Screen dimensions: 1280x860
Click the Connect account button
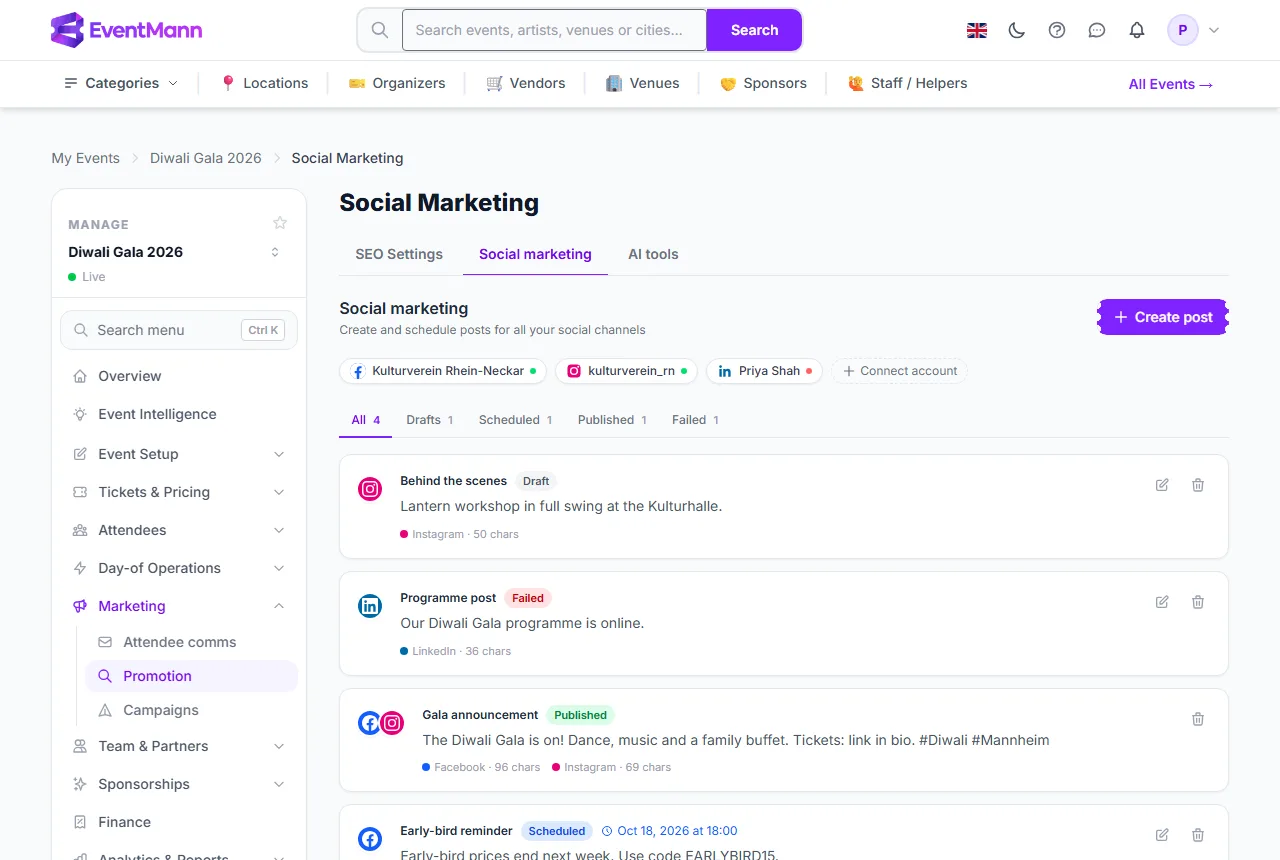point(900,371)
